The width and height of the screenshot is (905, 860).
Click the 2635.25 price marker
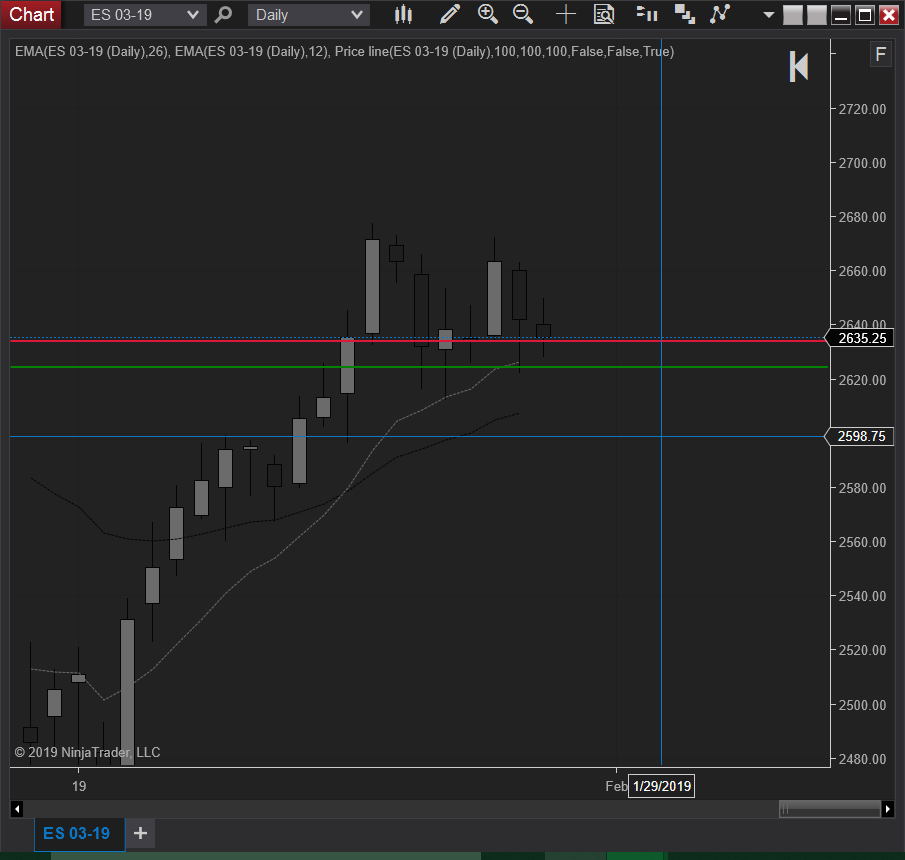pyautogui.click(x=859, y=338)
